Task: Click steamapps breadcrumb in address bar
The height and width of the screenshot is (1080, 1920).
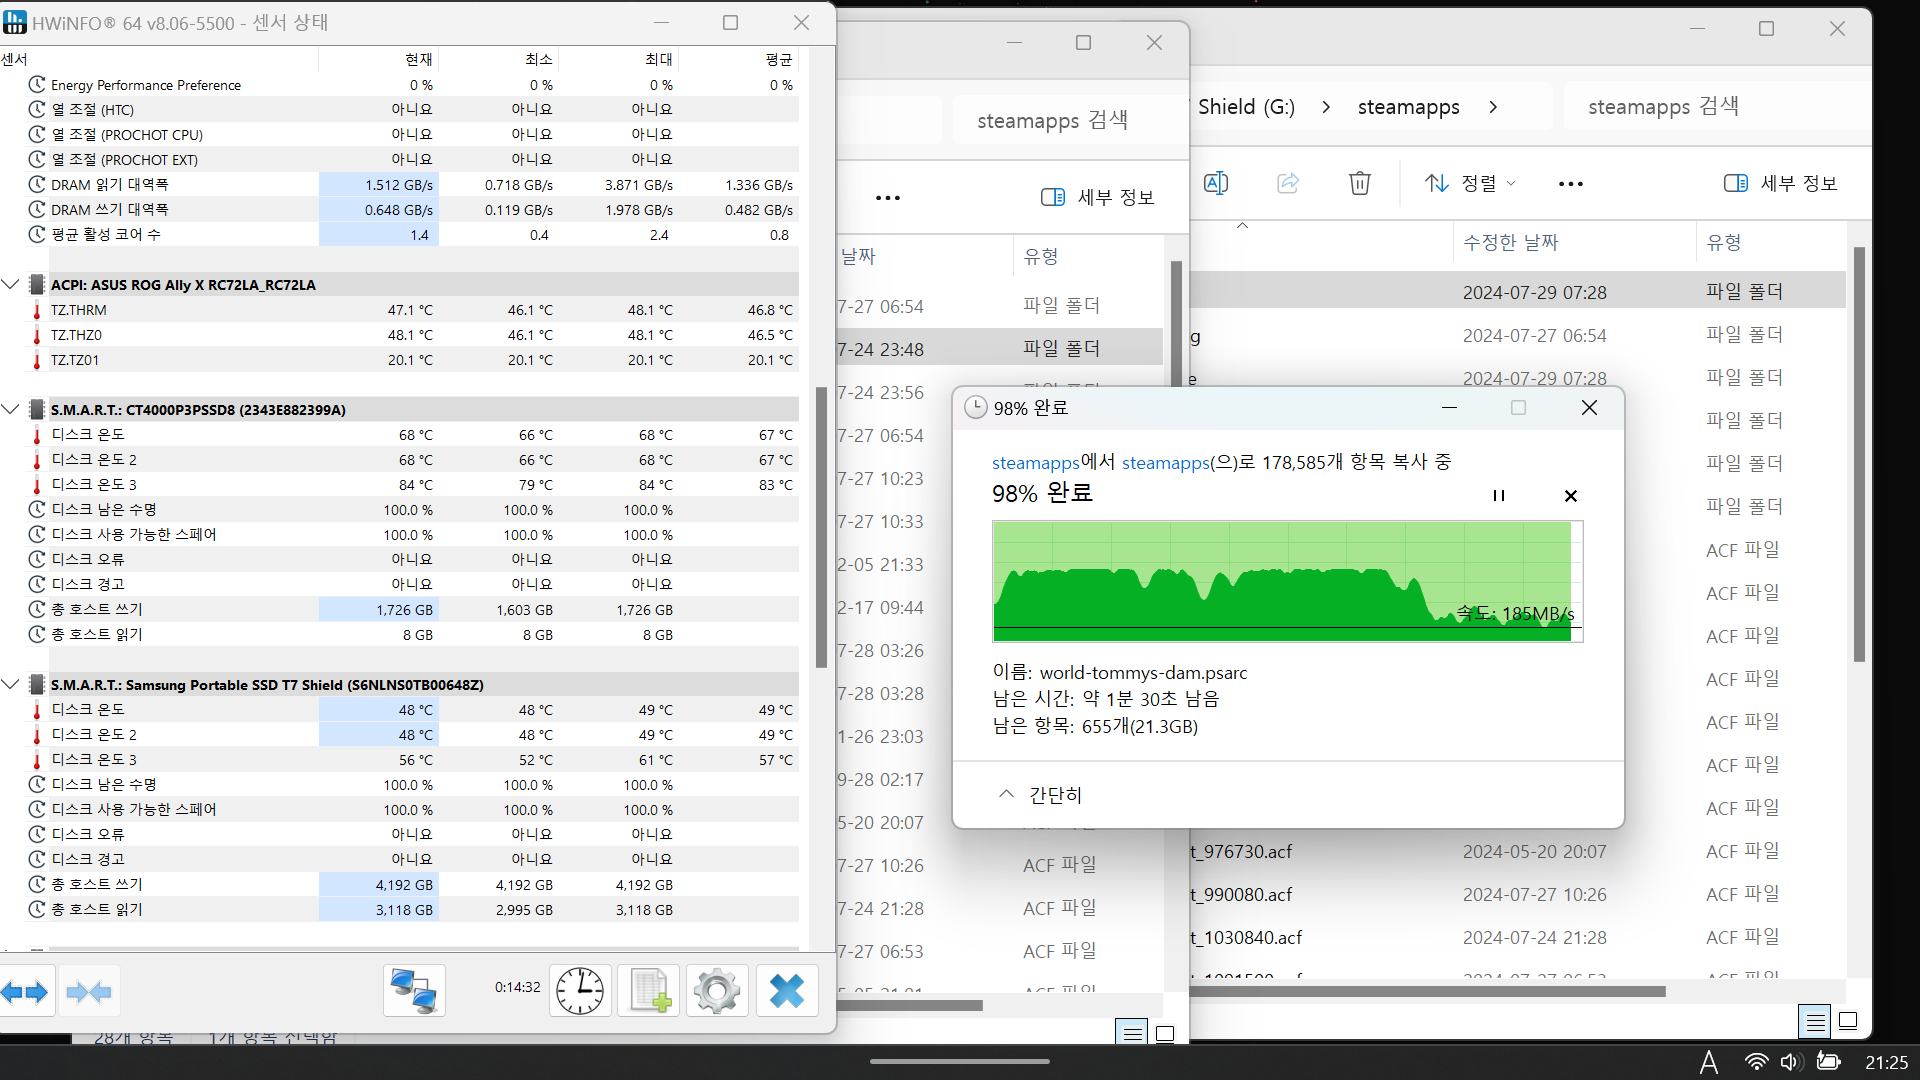Action: pyautogui.click(x=1408, y=107)
